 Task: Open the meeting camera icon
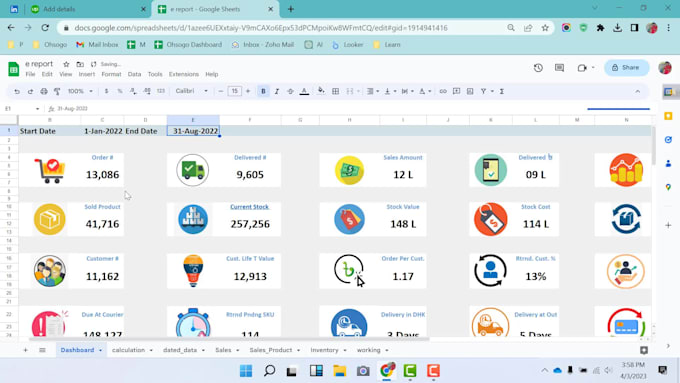coord(582,68)
